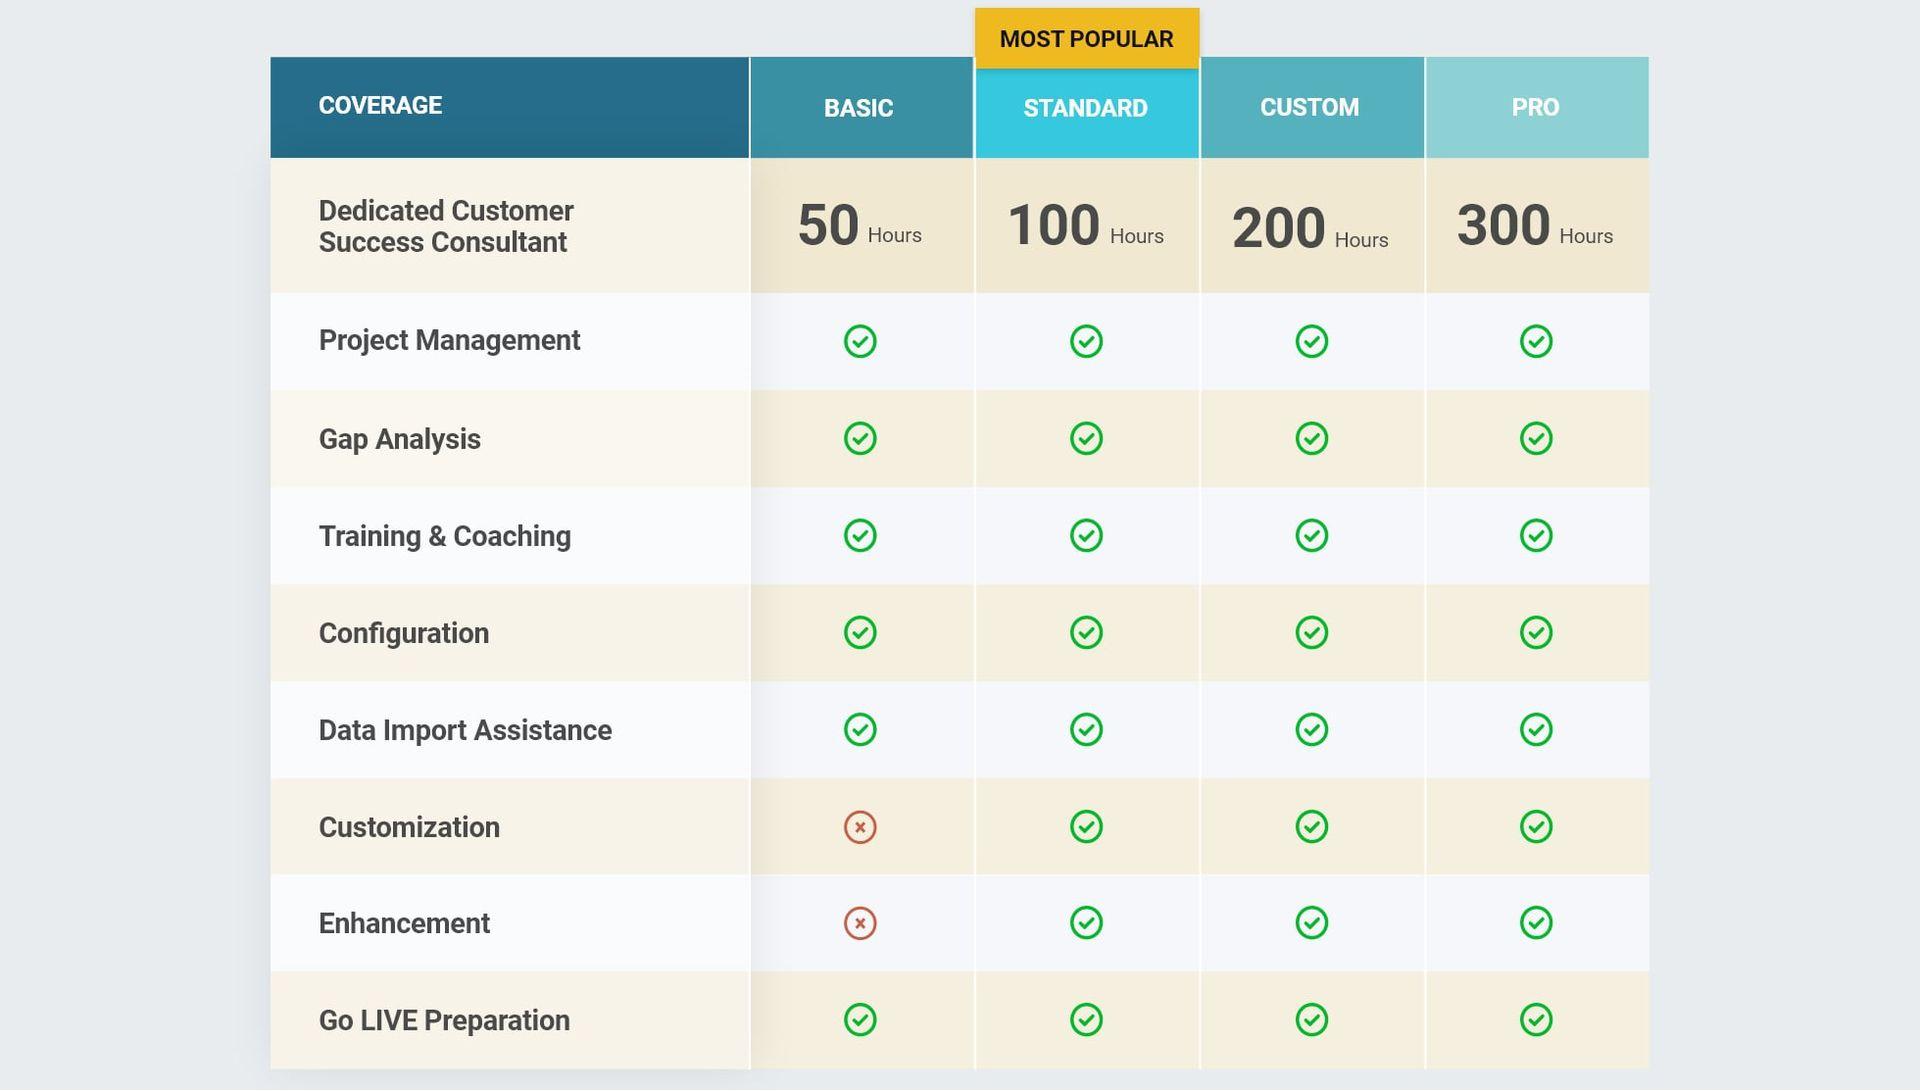Select the STANDARD column header
The width and height of the screenshot is (1920, 1091).
pyautogui.click(x=1084, y=107)
